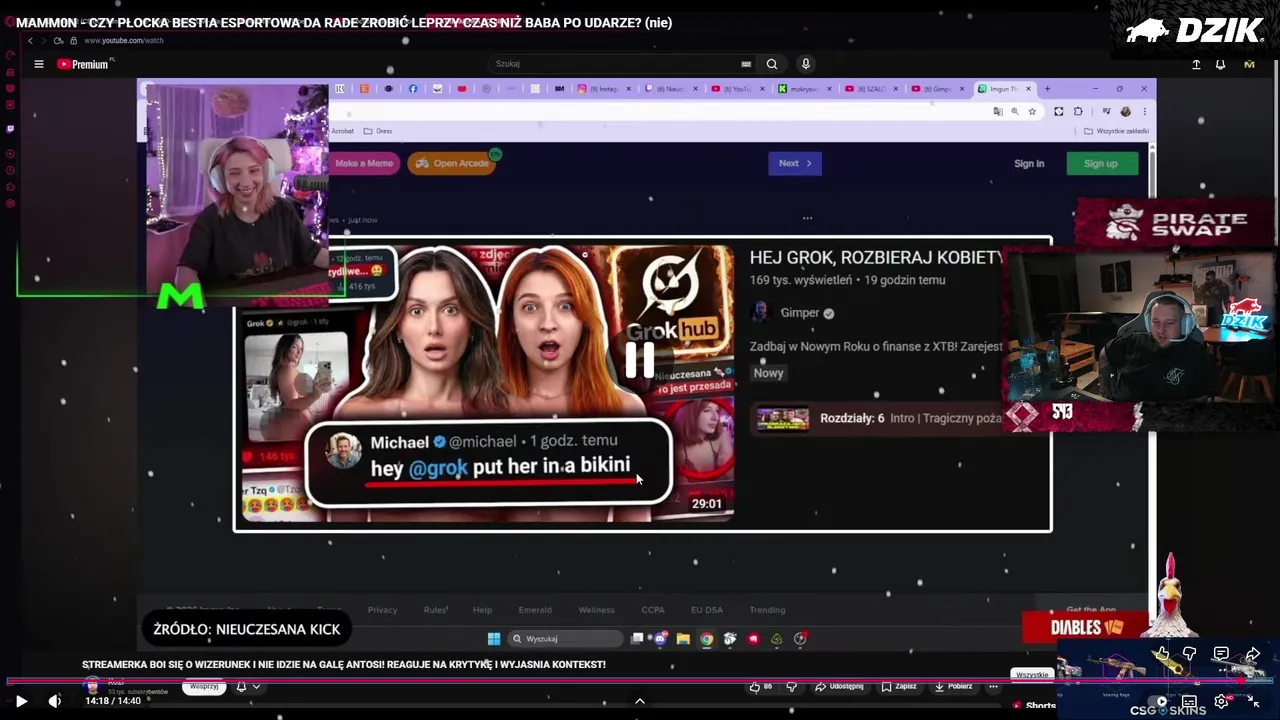Click the www.youtube.com/watch address bar

pos(124,41)
